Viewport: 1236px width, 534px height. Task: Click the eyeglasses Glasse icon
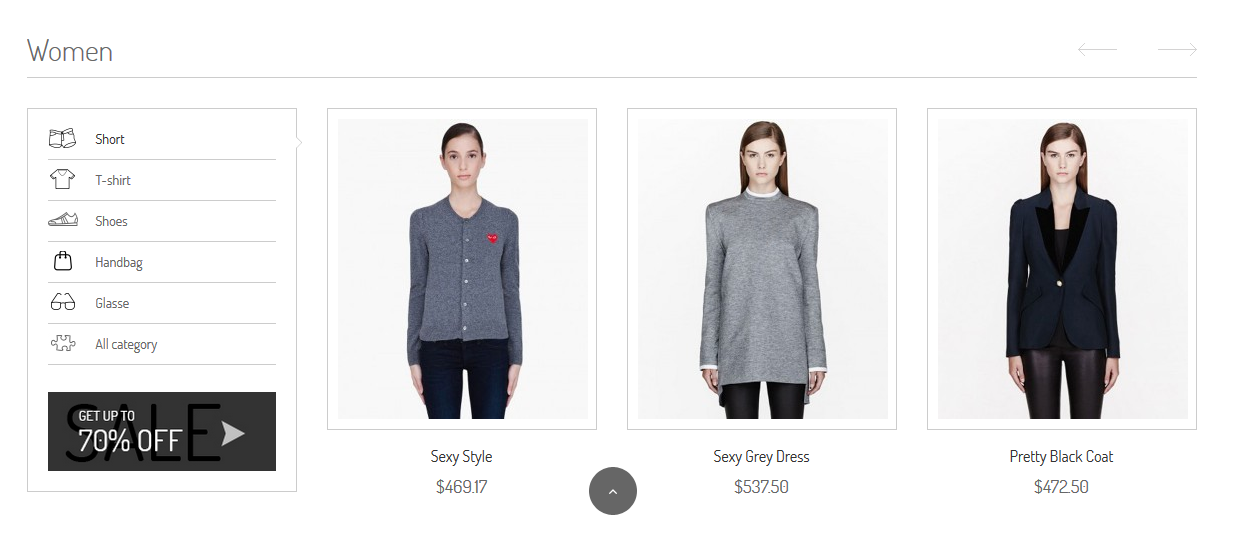[62, 303]
